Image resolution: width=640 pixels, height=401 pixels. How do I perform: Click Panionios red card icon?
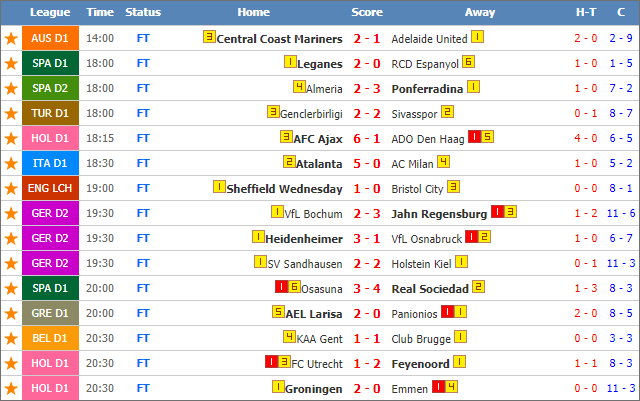click(447, 312)
